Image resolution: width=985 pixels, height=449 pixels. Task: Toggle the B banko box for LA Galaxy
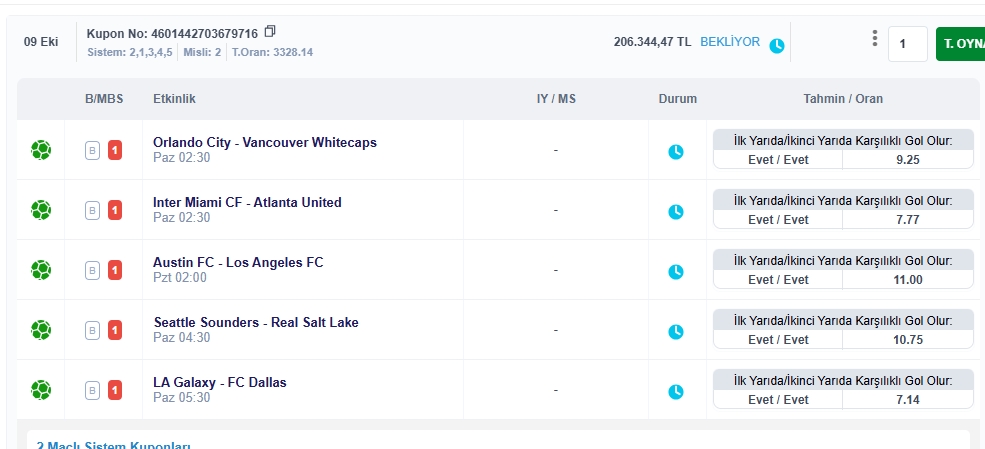click(x=93, y=390)
